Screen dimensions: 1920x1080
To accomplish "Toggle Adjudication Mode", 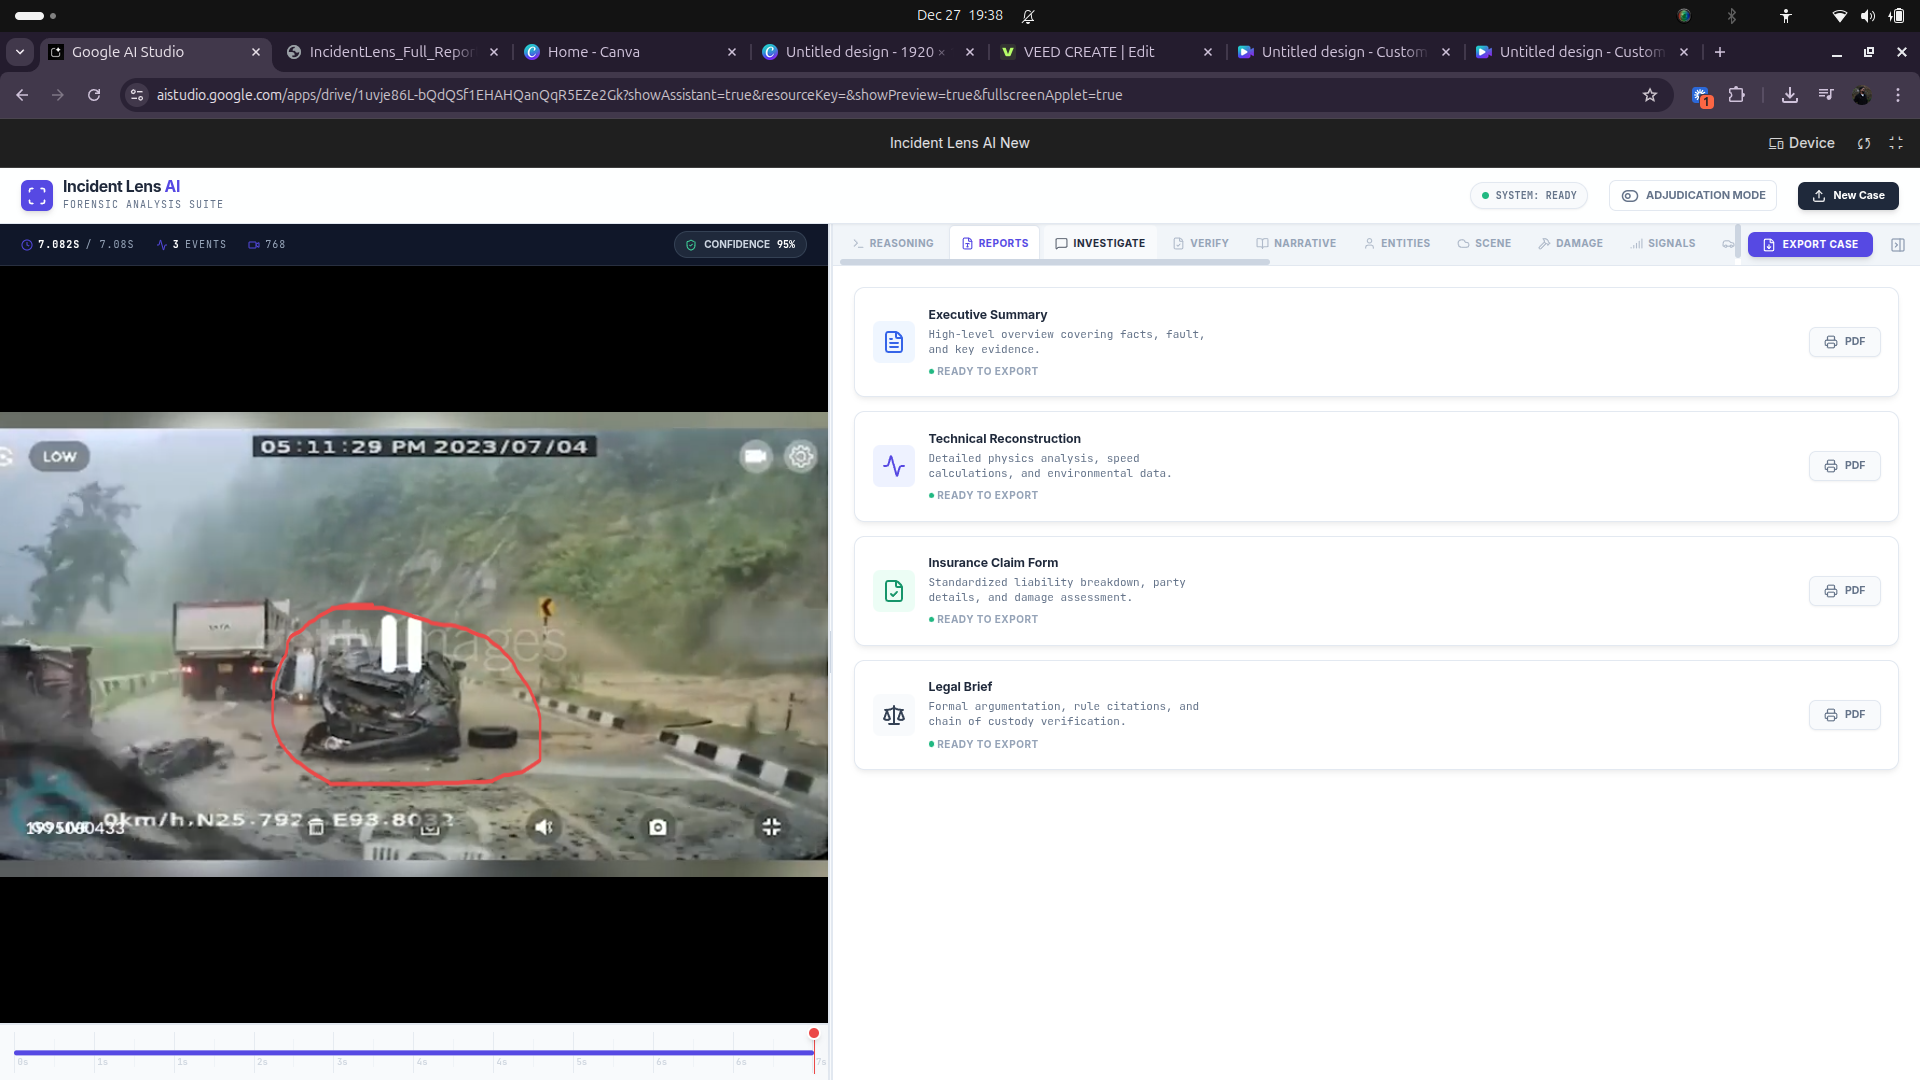I will point(1692,196).
